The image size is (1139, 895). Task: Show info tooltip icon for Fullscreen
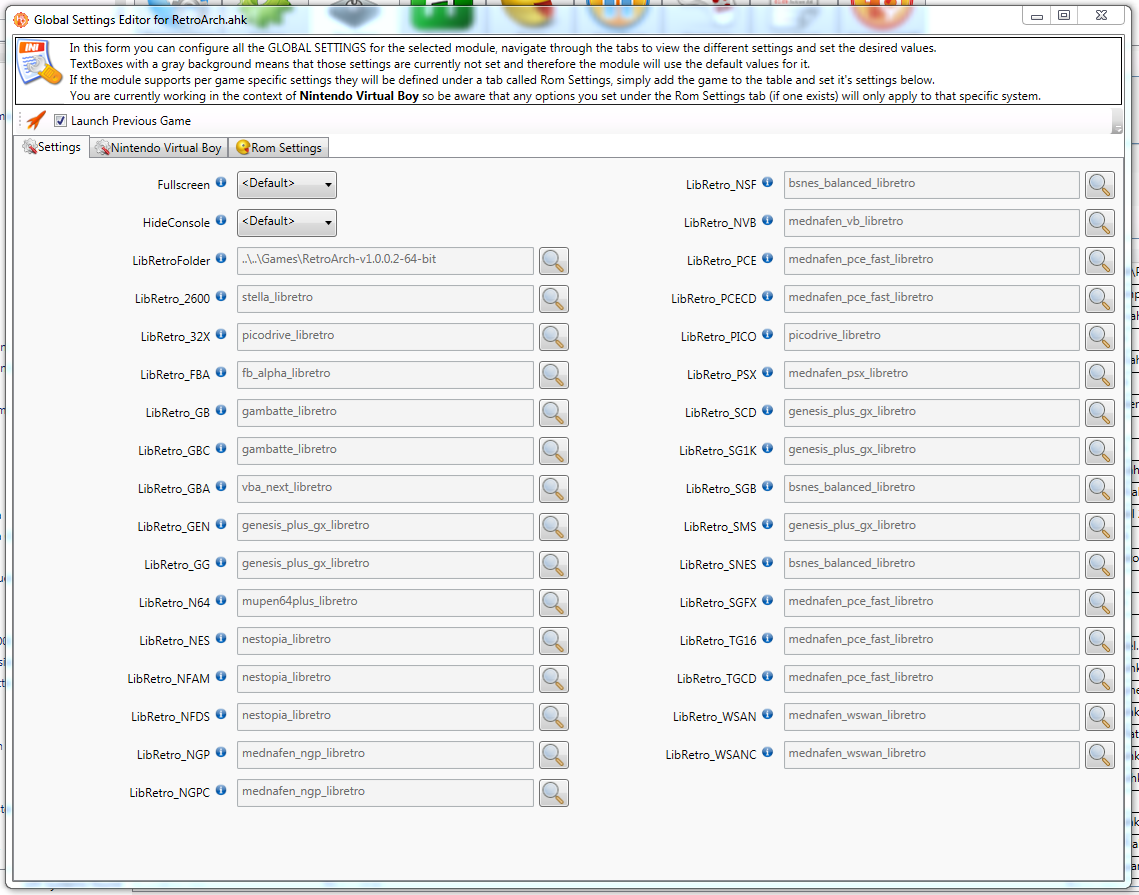point(221,182)
